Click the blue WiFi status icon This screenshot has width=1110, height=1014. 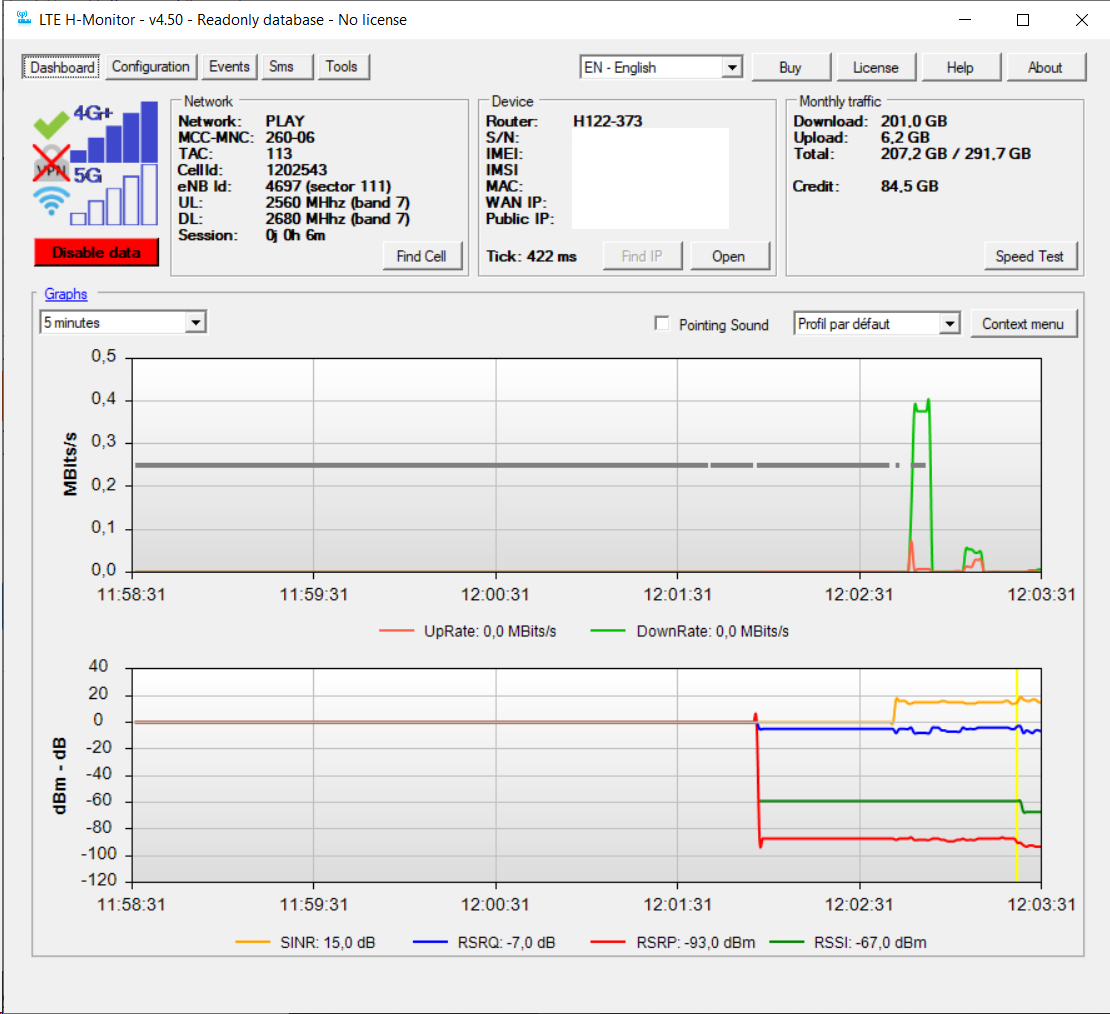(51, 200)
